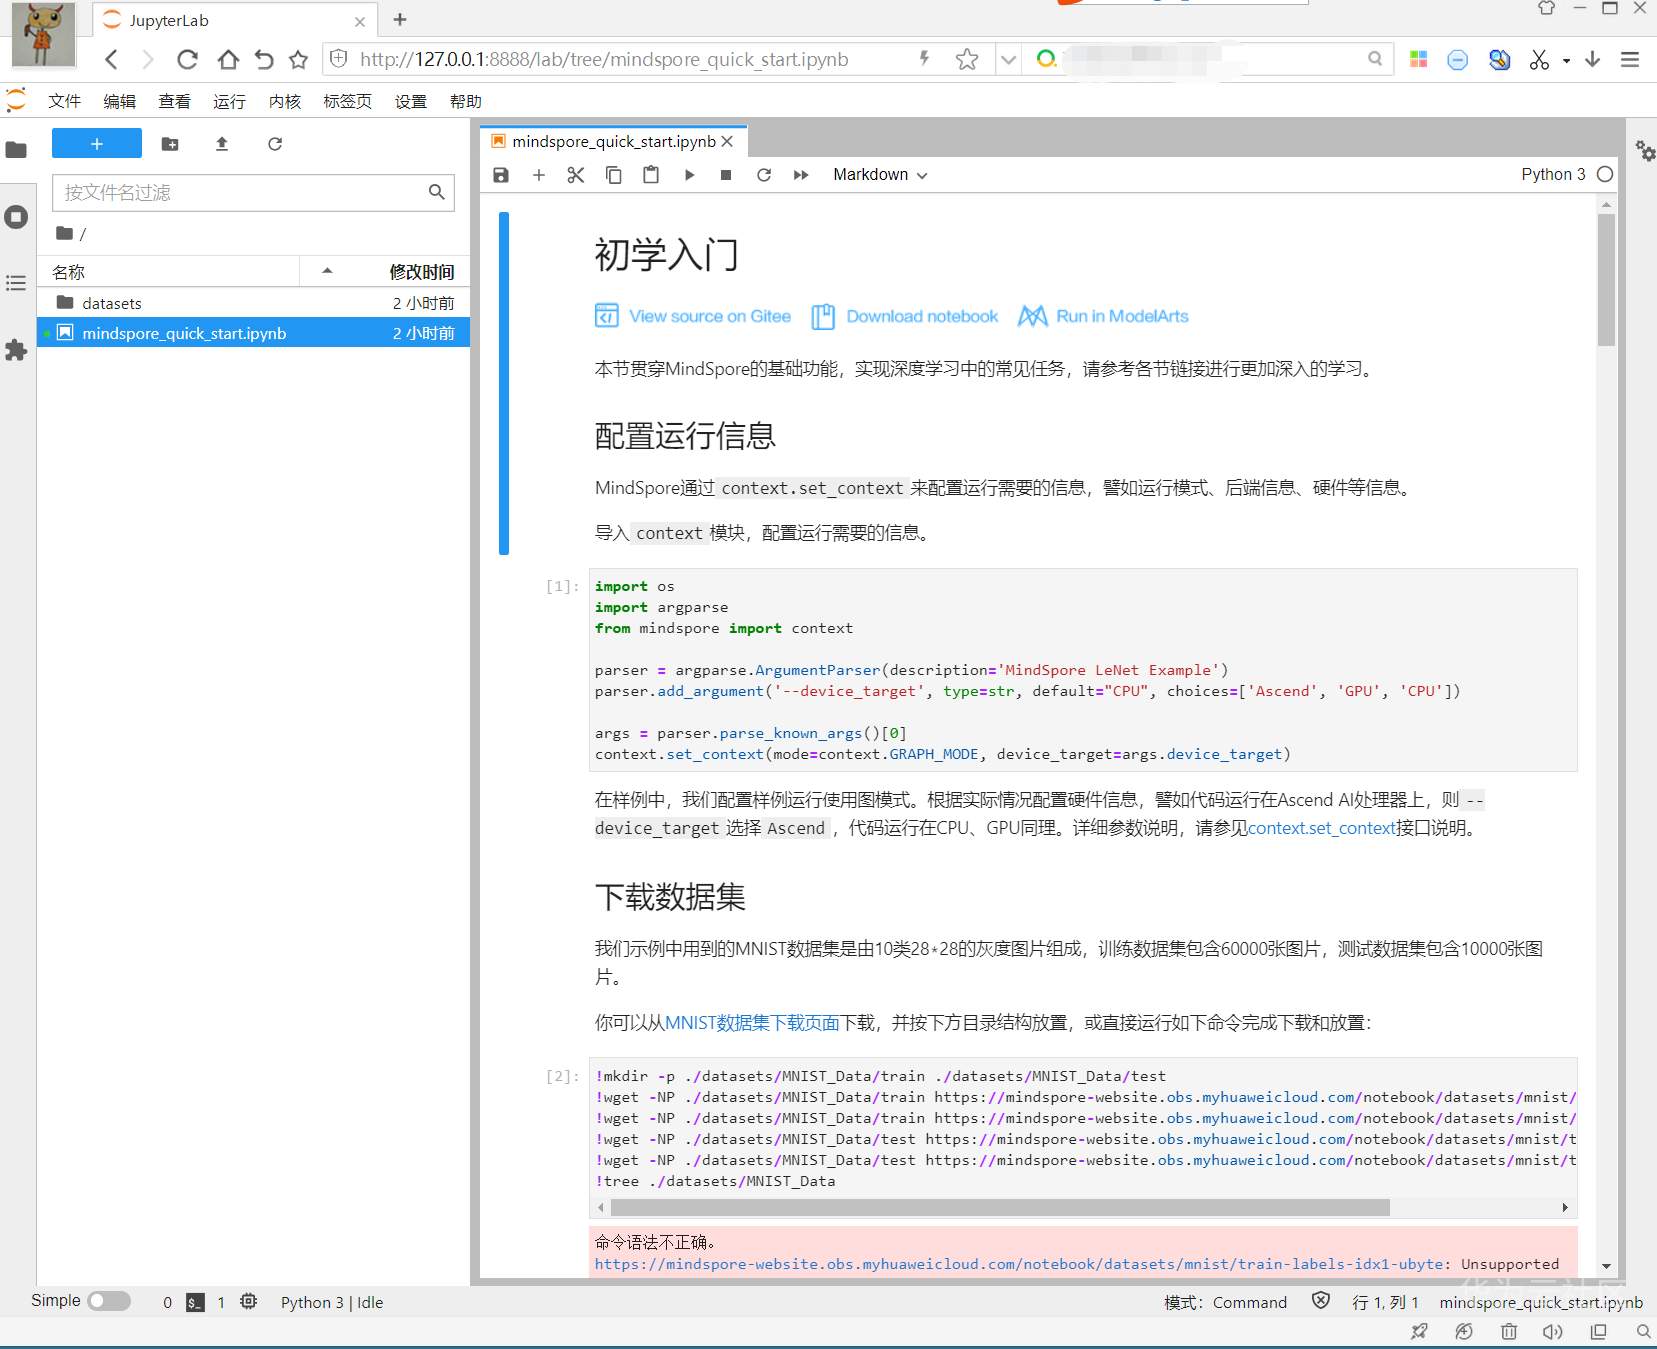Open the property inspector gears icon
Screen dimensions: 1657x1349
1645,151
